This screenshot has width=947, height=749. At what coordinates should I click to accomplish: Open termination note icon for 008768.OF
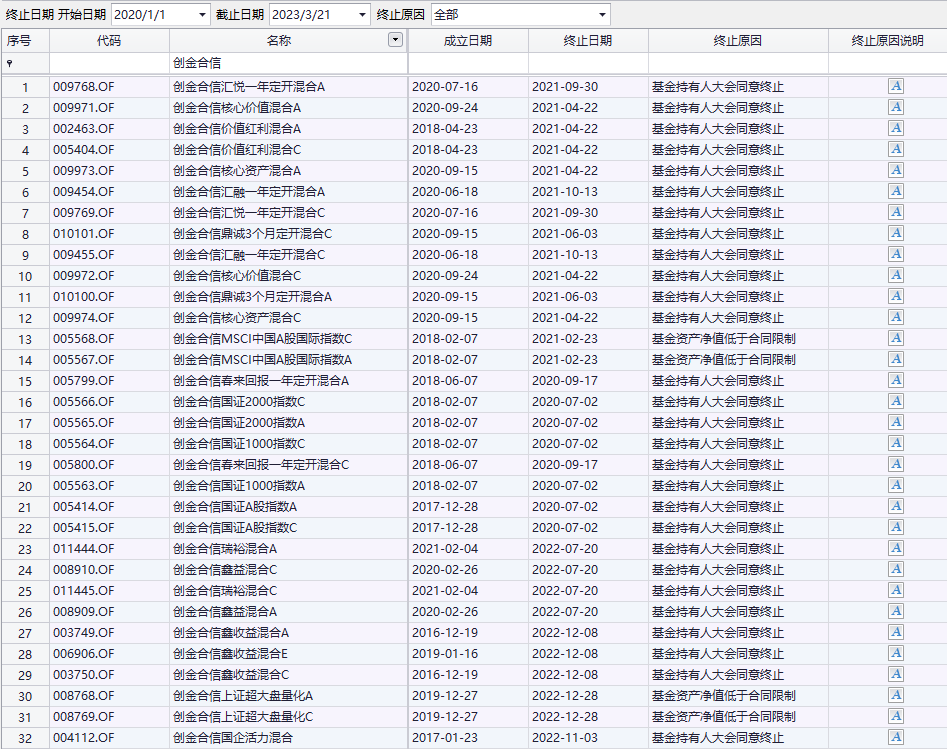(896, 695)
